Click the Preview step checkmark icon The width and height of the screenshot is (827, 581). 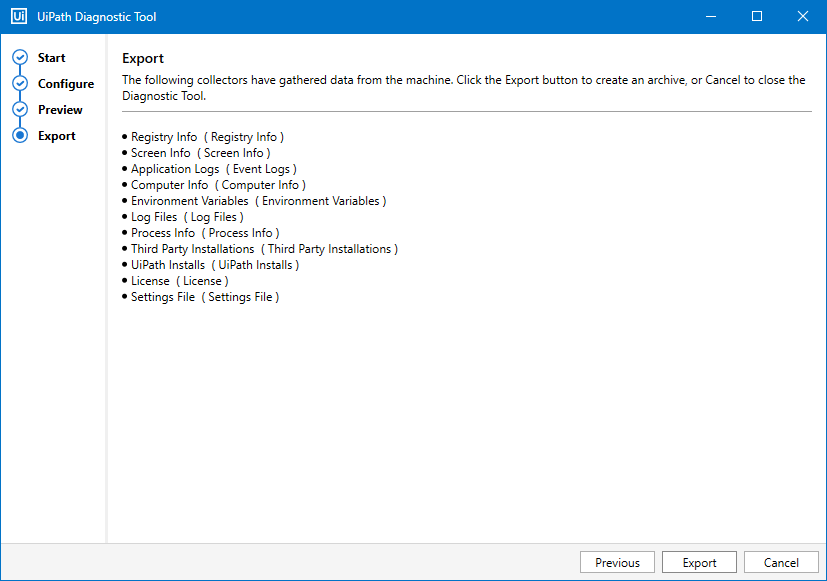[x=20, y=110]
